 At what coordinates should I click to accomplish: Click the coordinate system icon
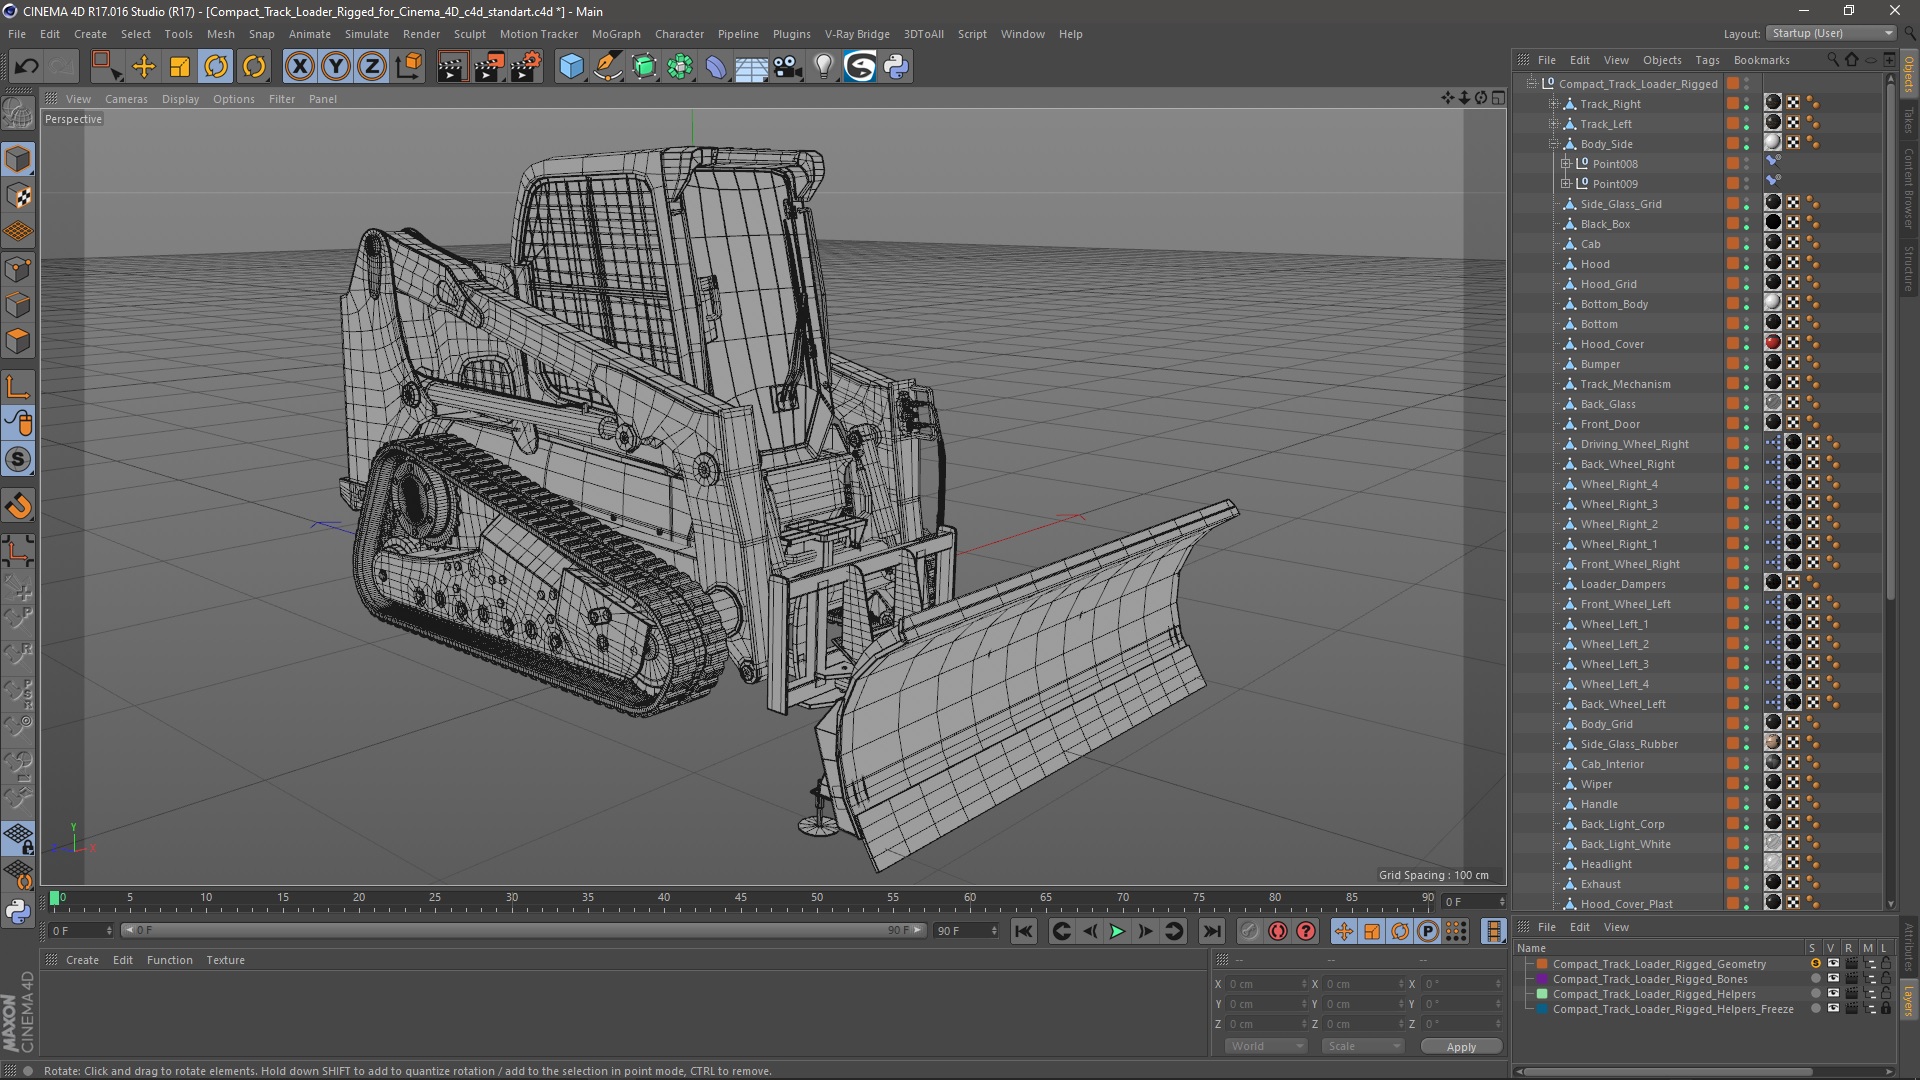(409, 67)
